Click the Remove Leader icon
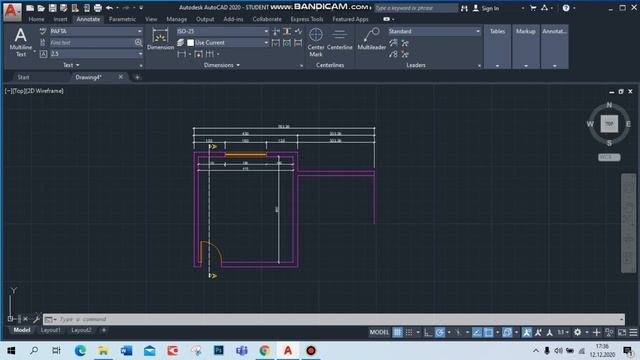Viewport: 640px width, 360px height. coord(405,42)
